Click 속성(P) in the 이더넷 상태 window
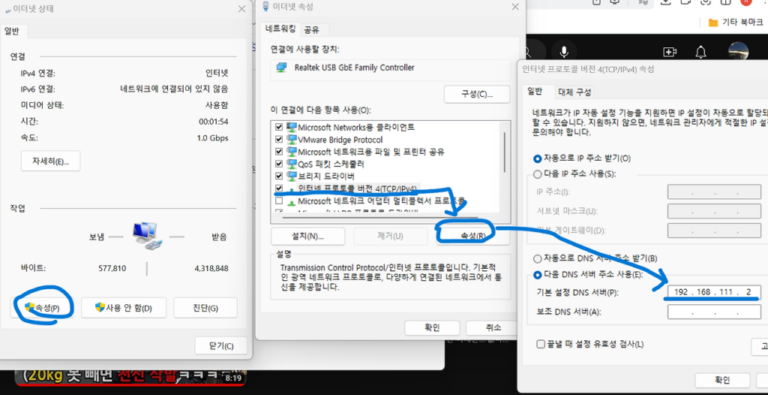Image resolution: width=768 pixels, height=395 pixels. pos(42,308)
